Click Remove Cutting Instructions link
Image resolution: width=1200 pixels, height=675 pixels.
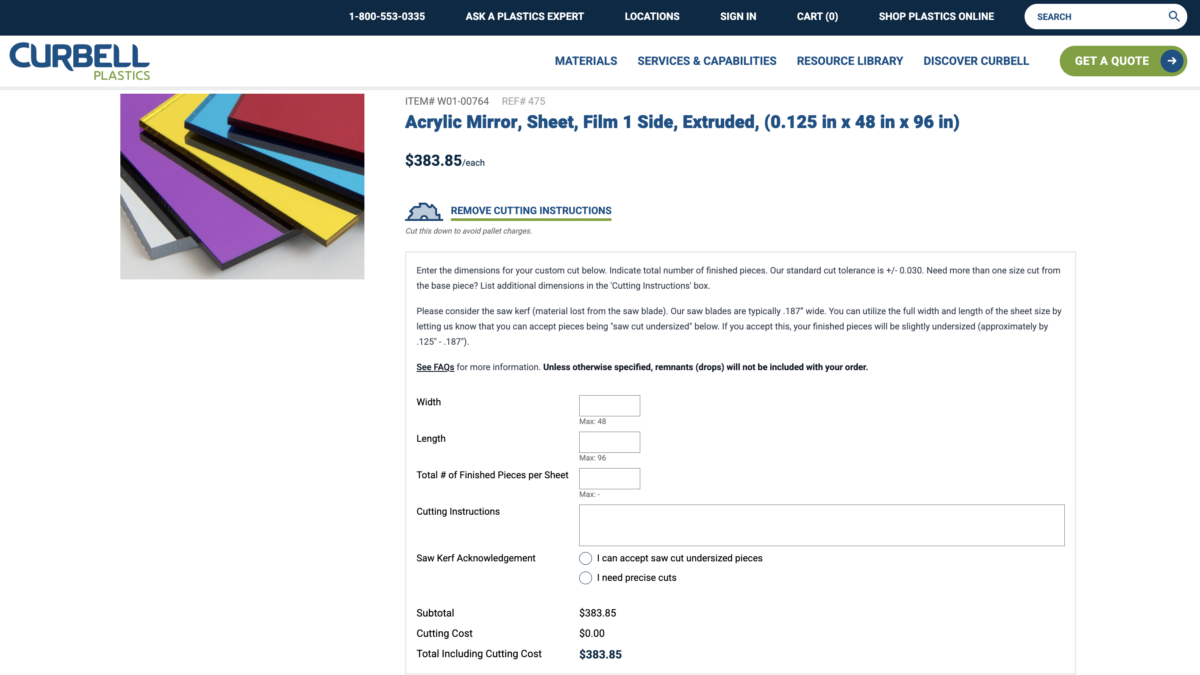(x=531, y=211)
